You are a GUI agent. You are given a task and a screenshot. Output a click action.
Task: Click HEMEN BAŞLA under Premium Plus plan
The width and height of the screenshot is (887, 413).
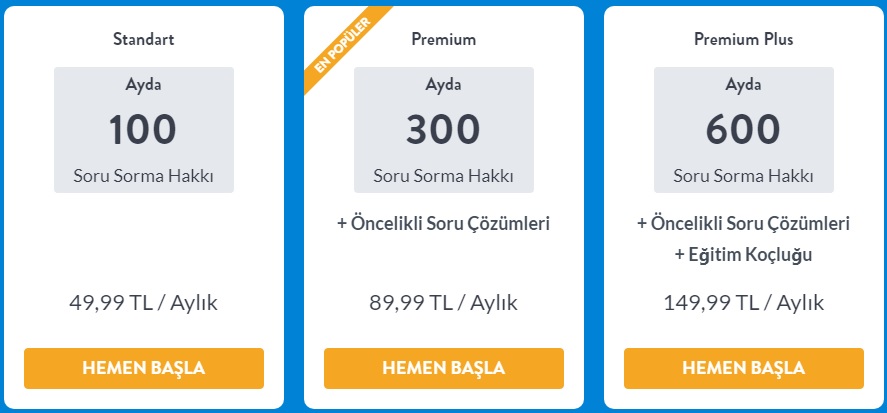point(743,368)
